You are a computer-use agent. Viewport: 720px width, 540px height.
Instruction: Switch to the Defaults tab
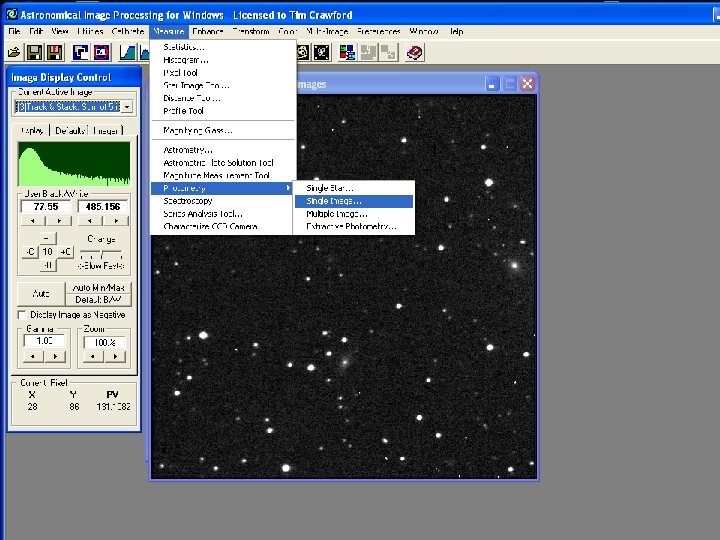pos(70,130)
